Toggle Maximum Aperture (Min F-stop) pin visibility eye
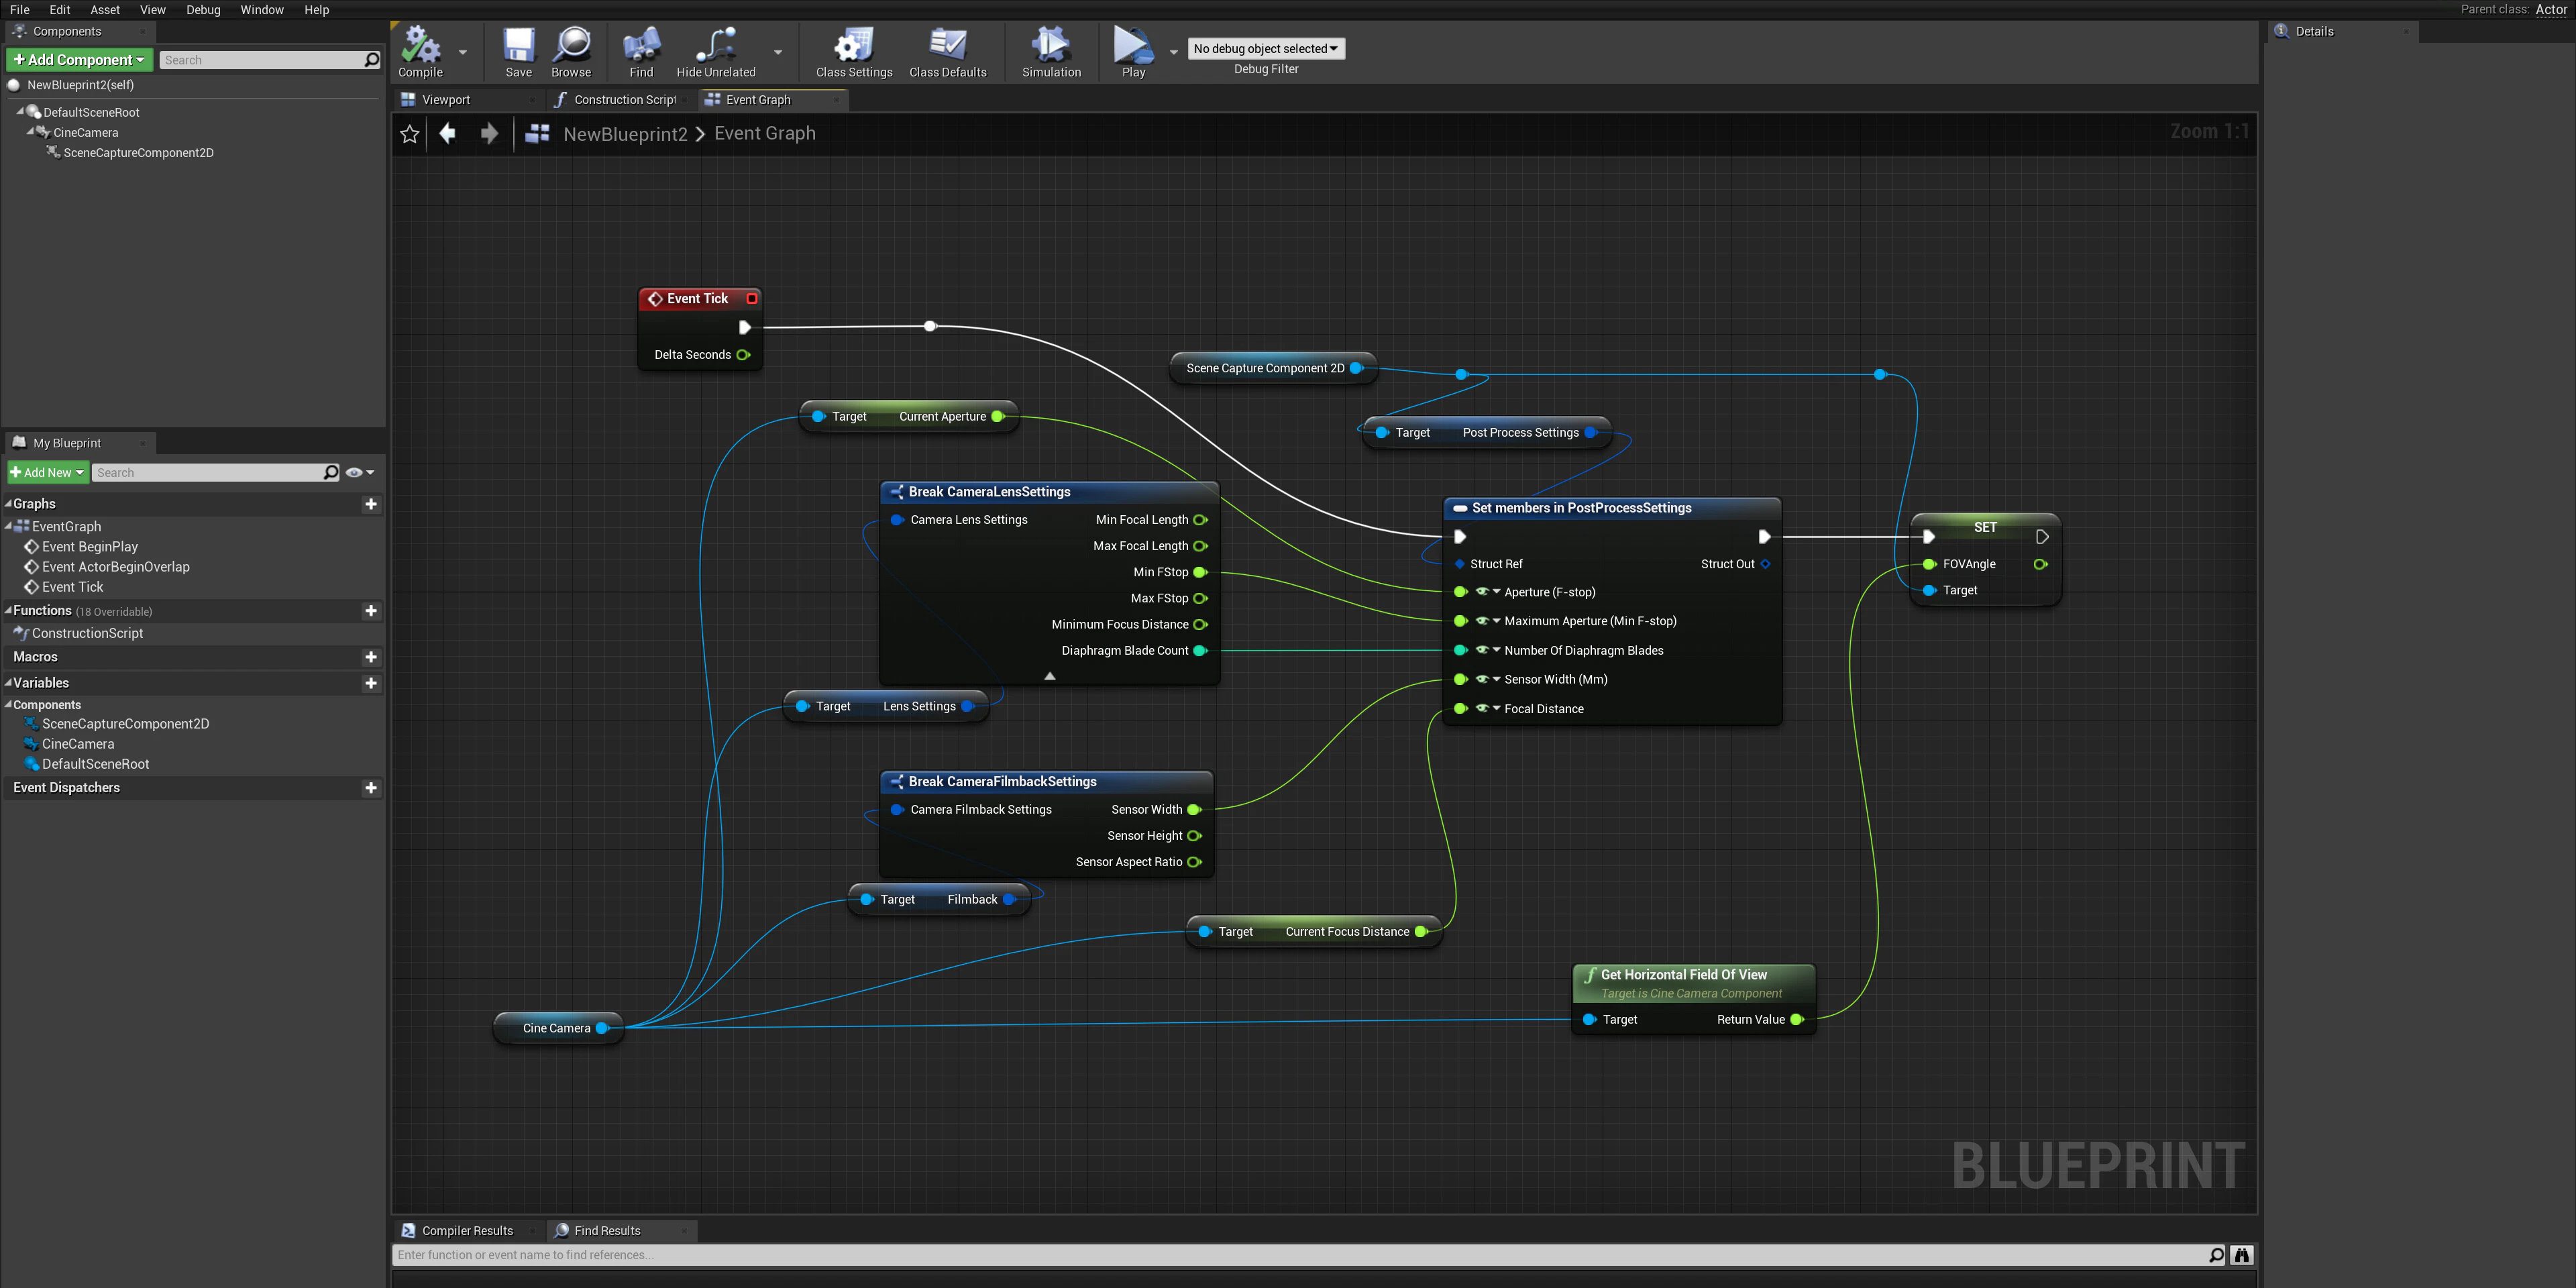 pos(1482,621)
